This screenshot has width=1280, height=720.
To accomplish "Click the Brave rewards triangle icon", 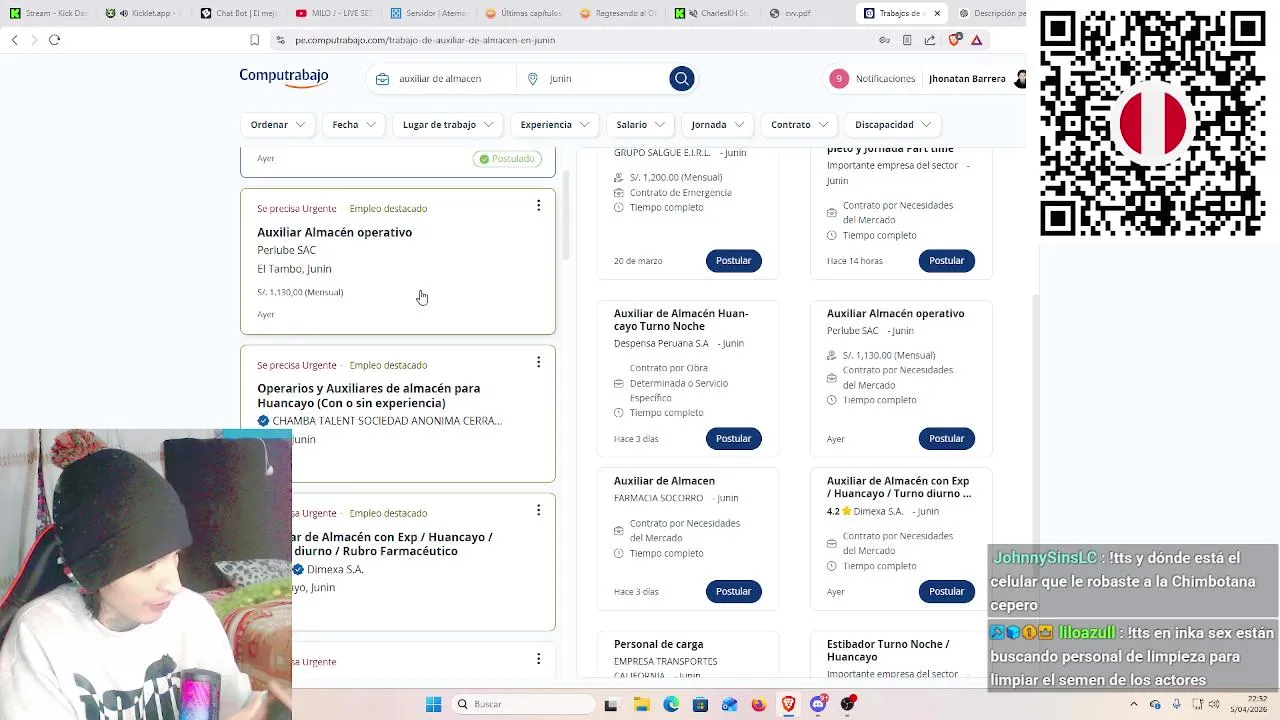I will 977,40.
